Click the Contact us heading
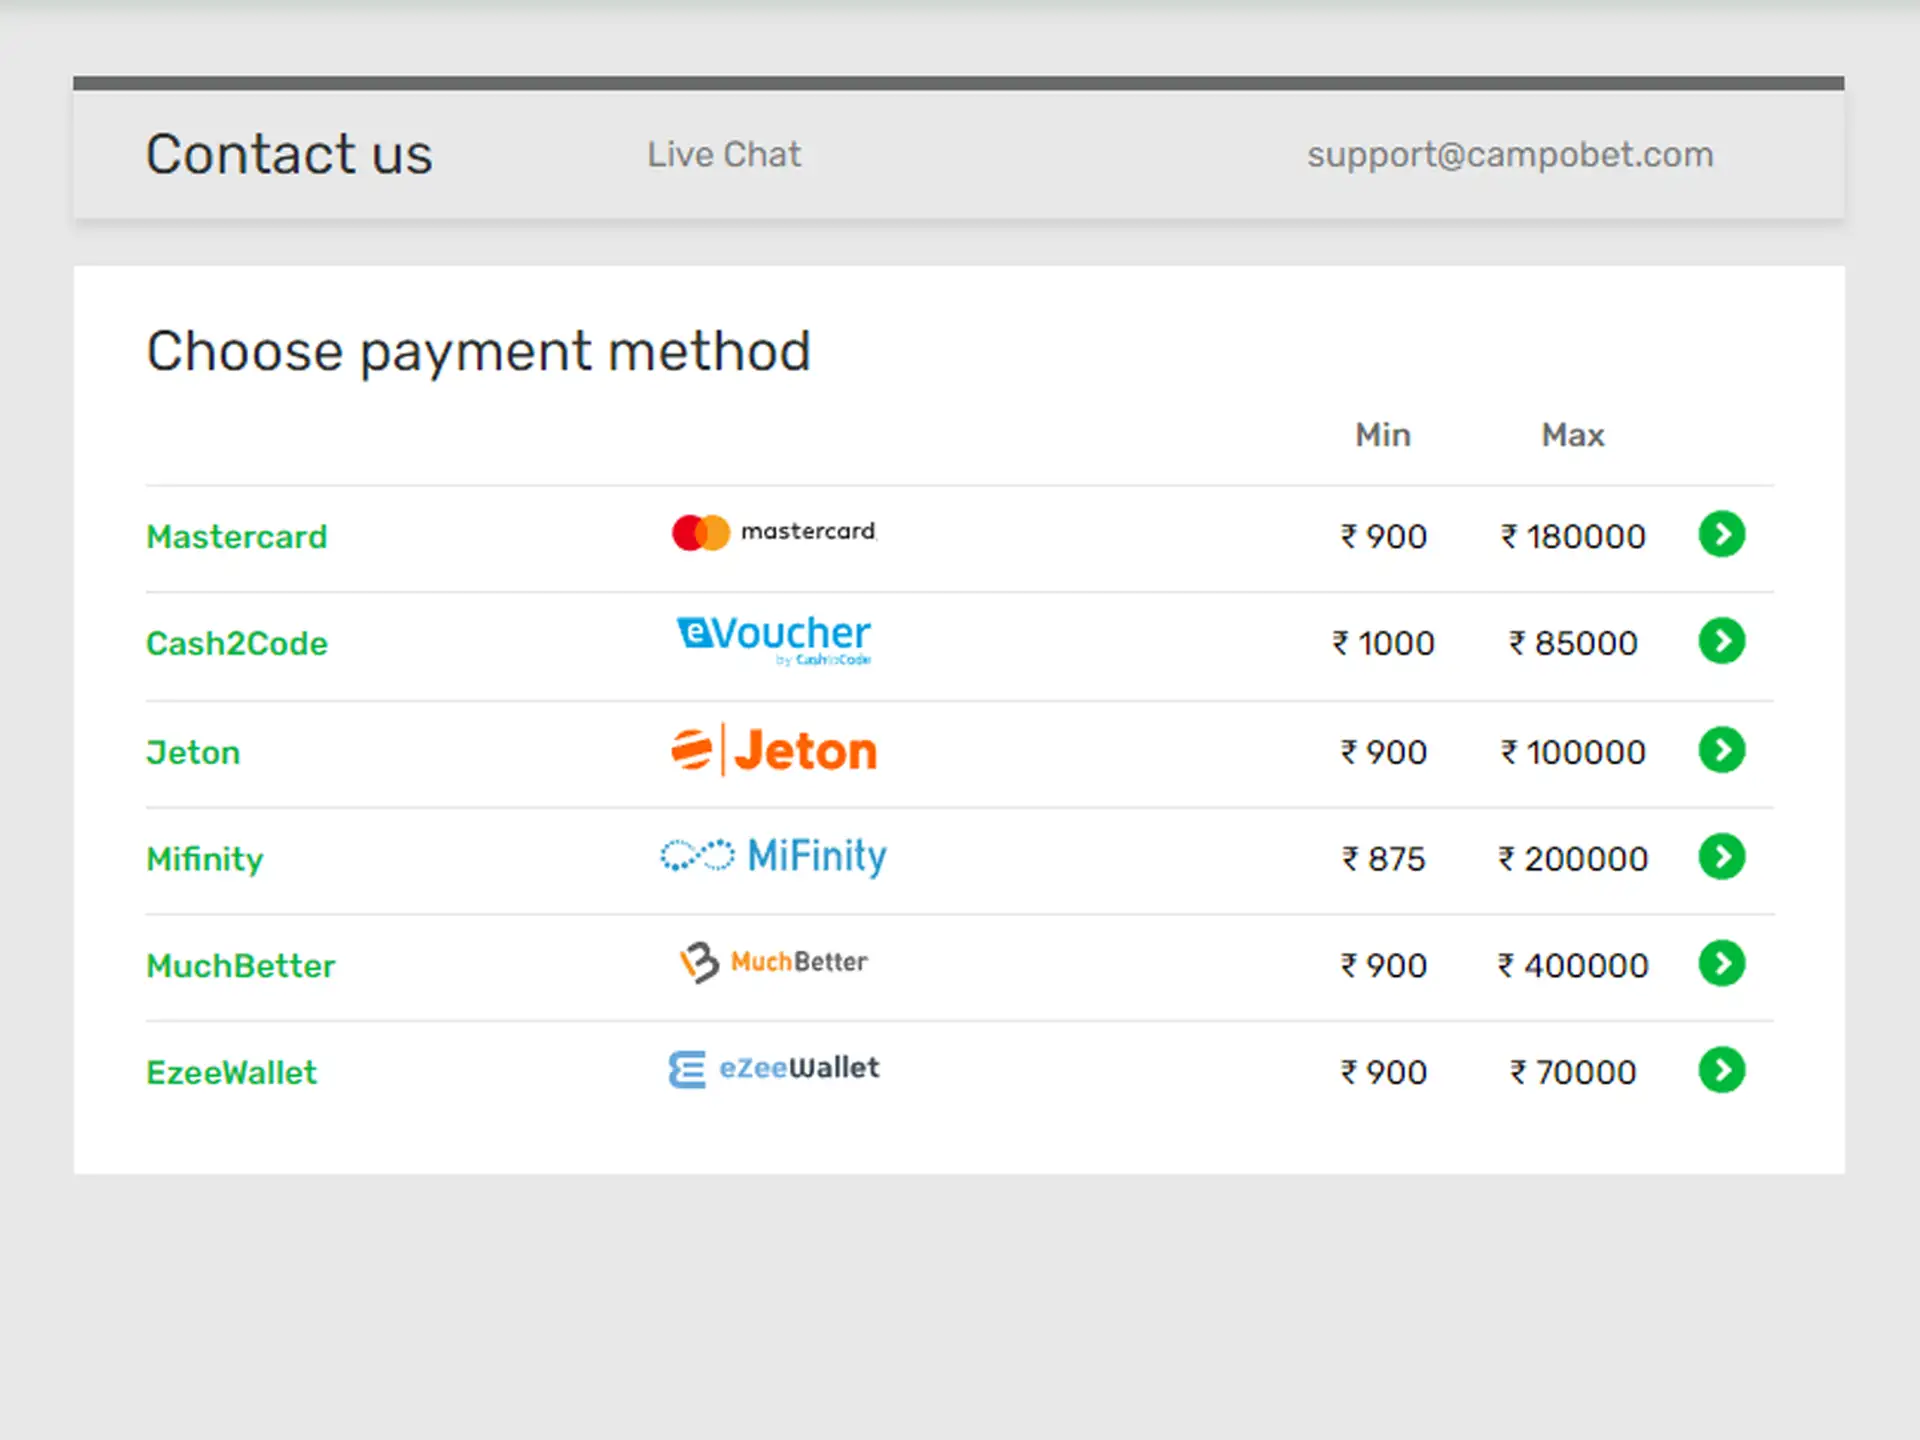 click(289, 155)
